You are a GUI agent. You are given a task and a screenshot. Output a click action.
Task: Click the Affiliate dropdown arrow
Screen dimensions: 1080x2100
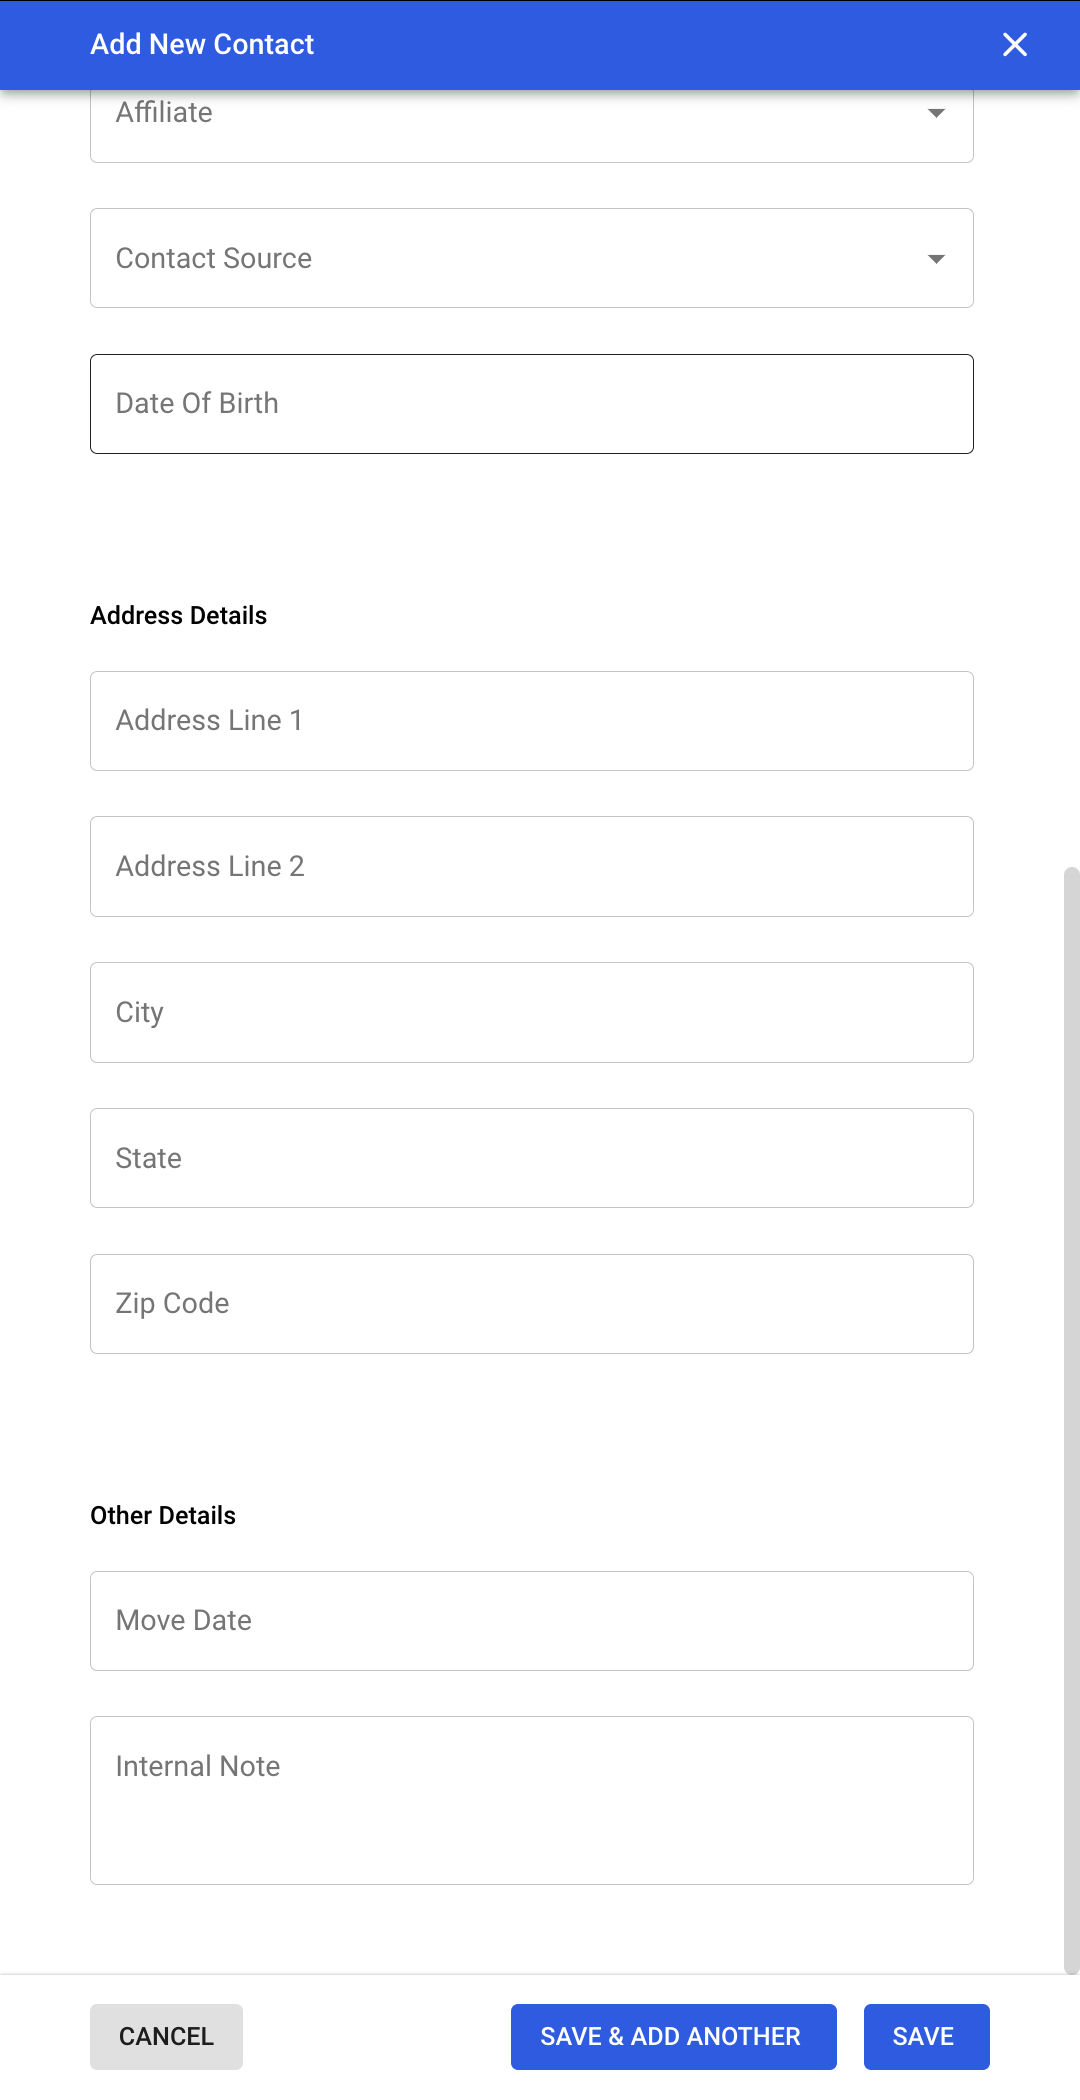[936, 113]
